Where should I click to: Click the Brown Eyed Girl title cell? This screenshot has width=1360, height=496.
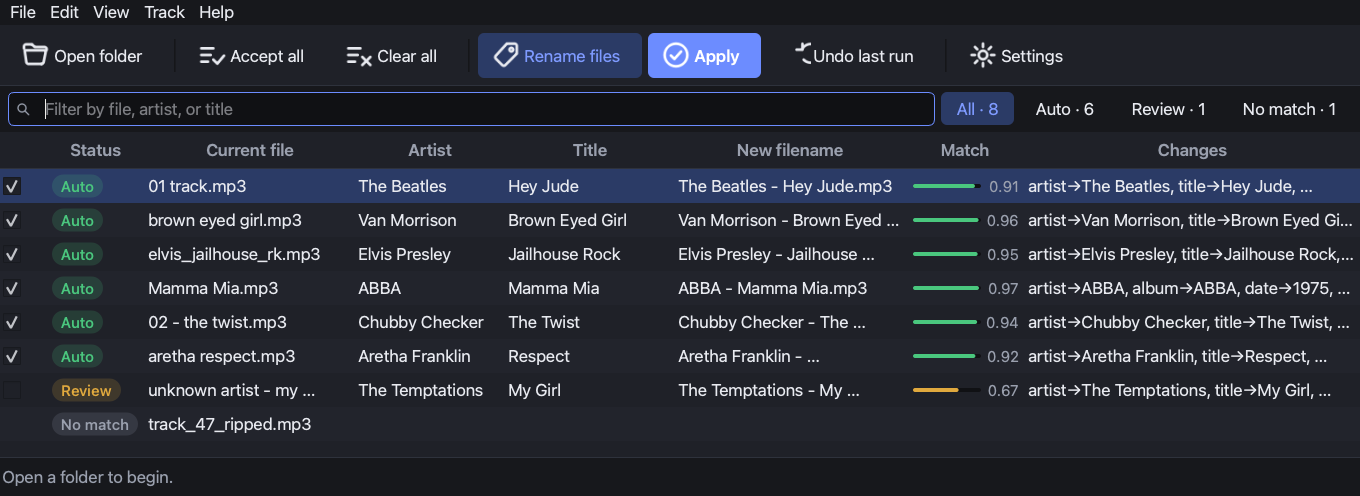pos(567,220)
